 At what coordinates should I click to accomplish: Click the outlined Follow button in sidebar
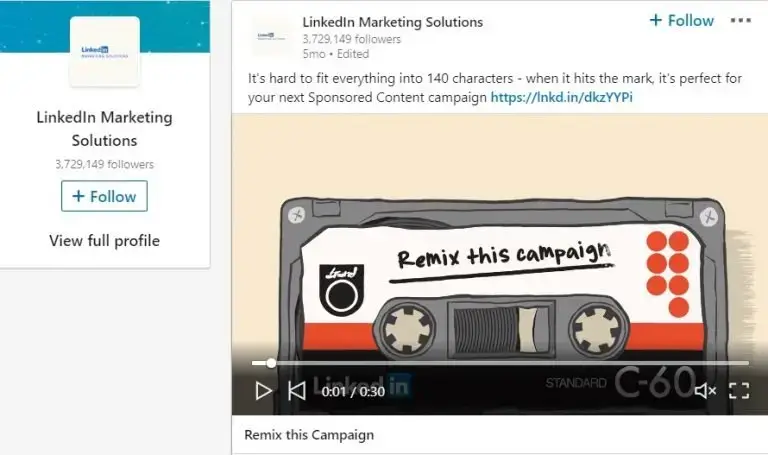point(104,196)
